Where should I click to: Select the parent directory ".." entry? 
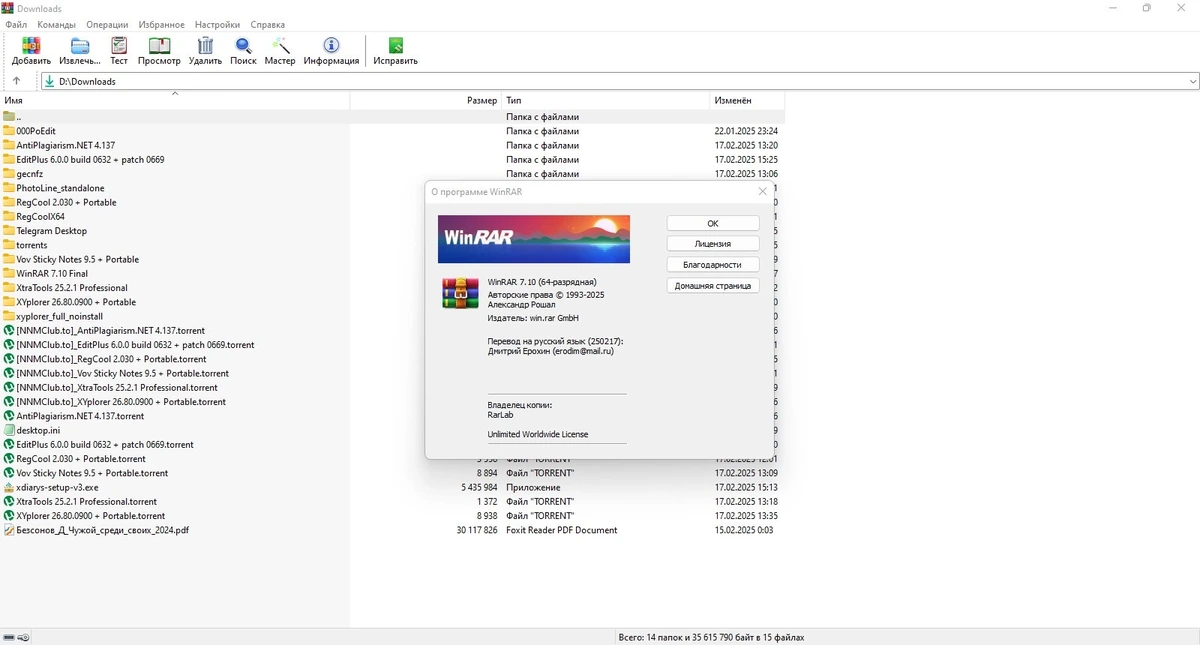pos(18,117)
